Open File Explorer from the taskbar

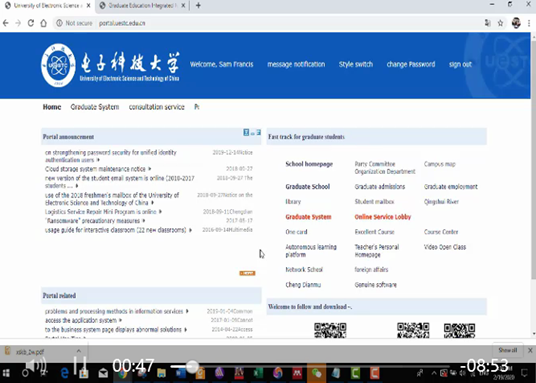[161, 373]
